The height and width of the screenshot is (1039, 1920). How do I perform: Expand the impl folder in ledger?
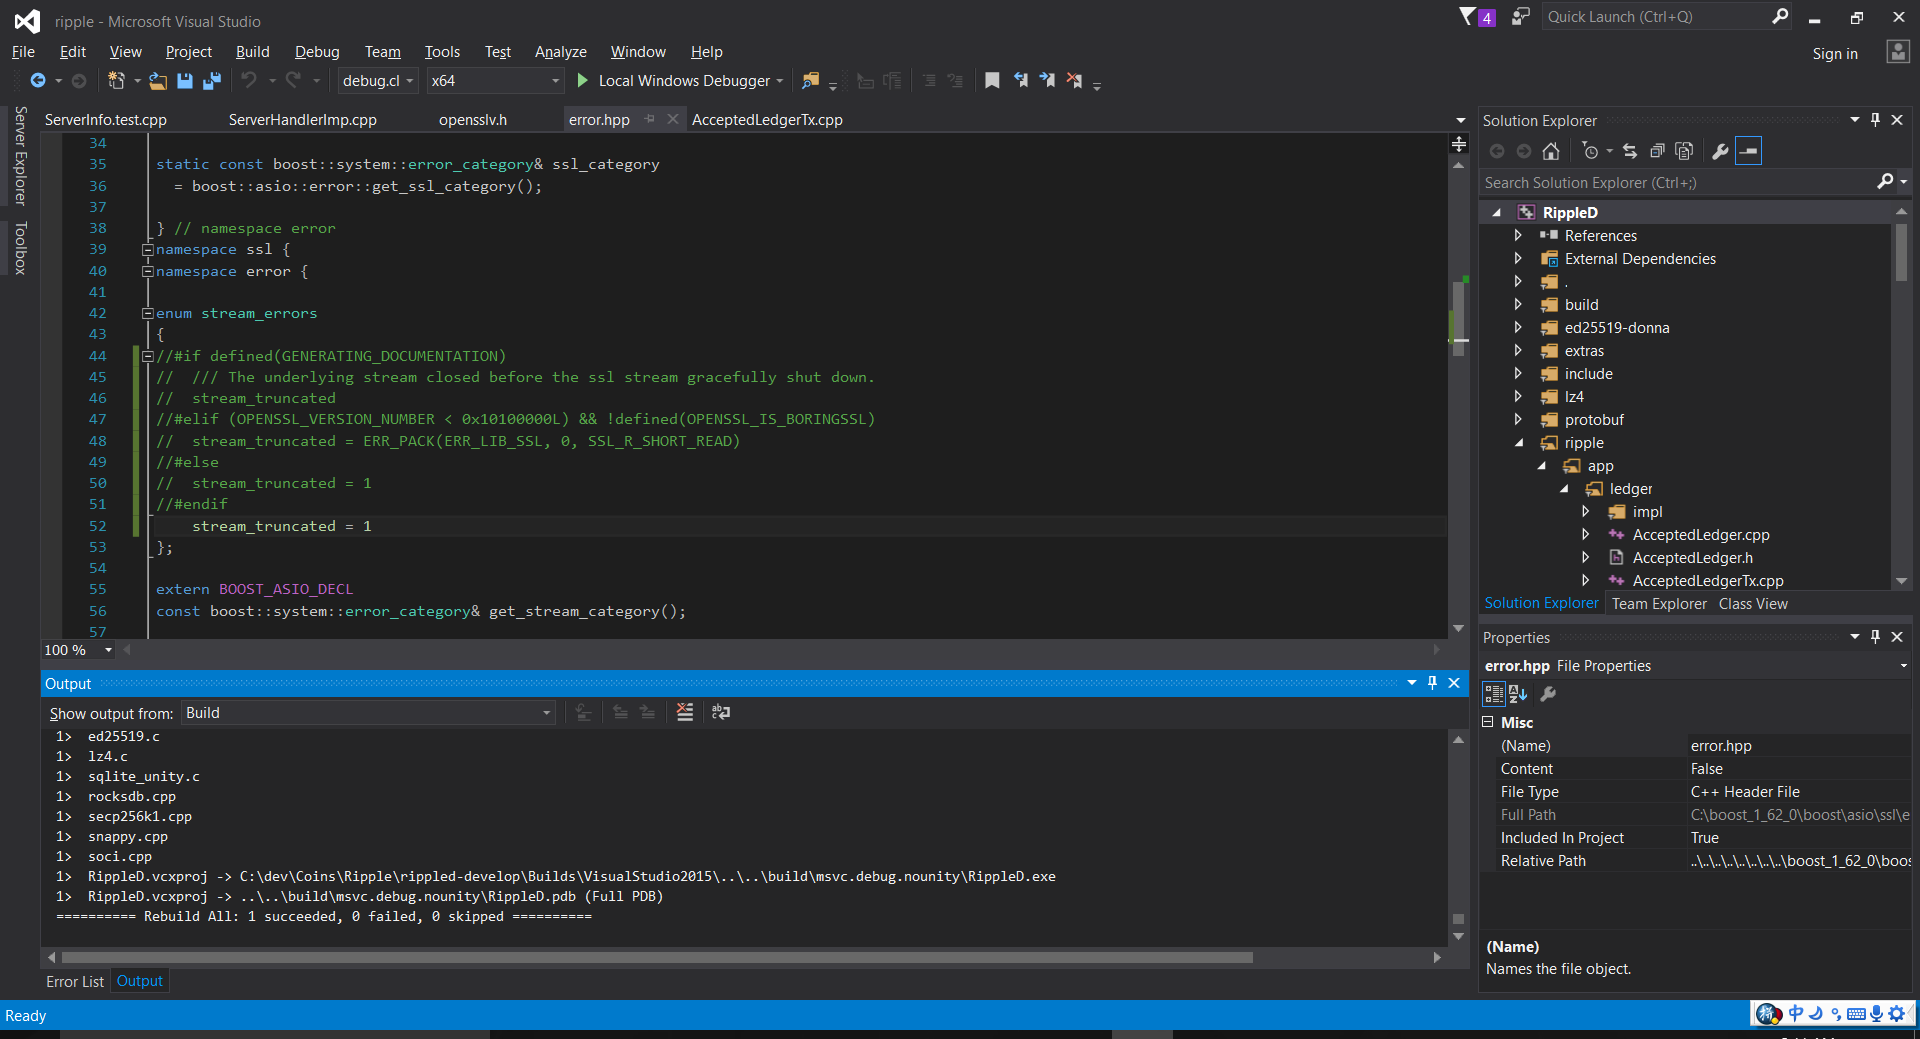coord(1585,512)
